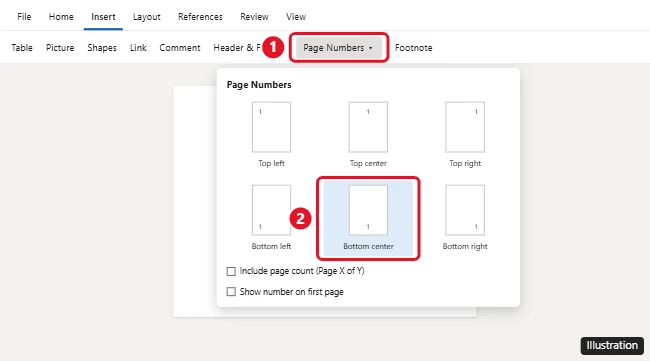Open the Layout tab
This screenshot has height=361, width=650.
(146, 17)
